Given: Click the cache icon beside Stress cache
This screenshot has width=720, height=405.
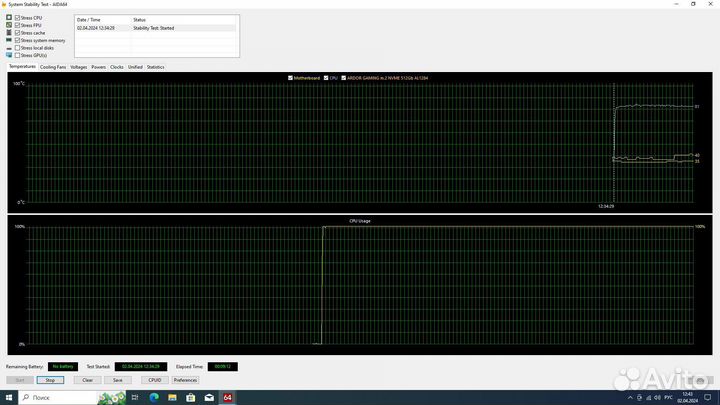Looking at the screenshot, I should tap(9, 33).
